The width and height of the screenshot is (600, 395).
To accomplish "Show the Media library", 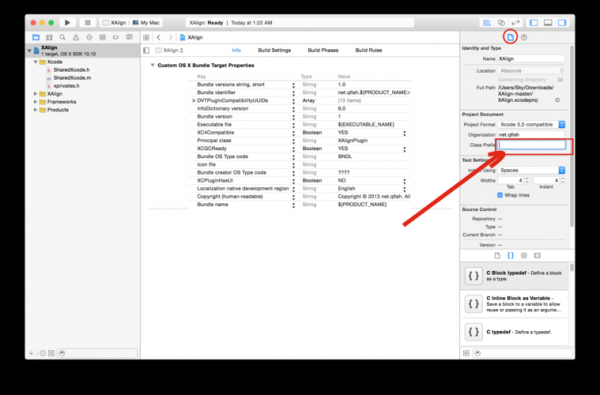I will [x=537, y=255].
